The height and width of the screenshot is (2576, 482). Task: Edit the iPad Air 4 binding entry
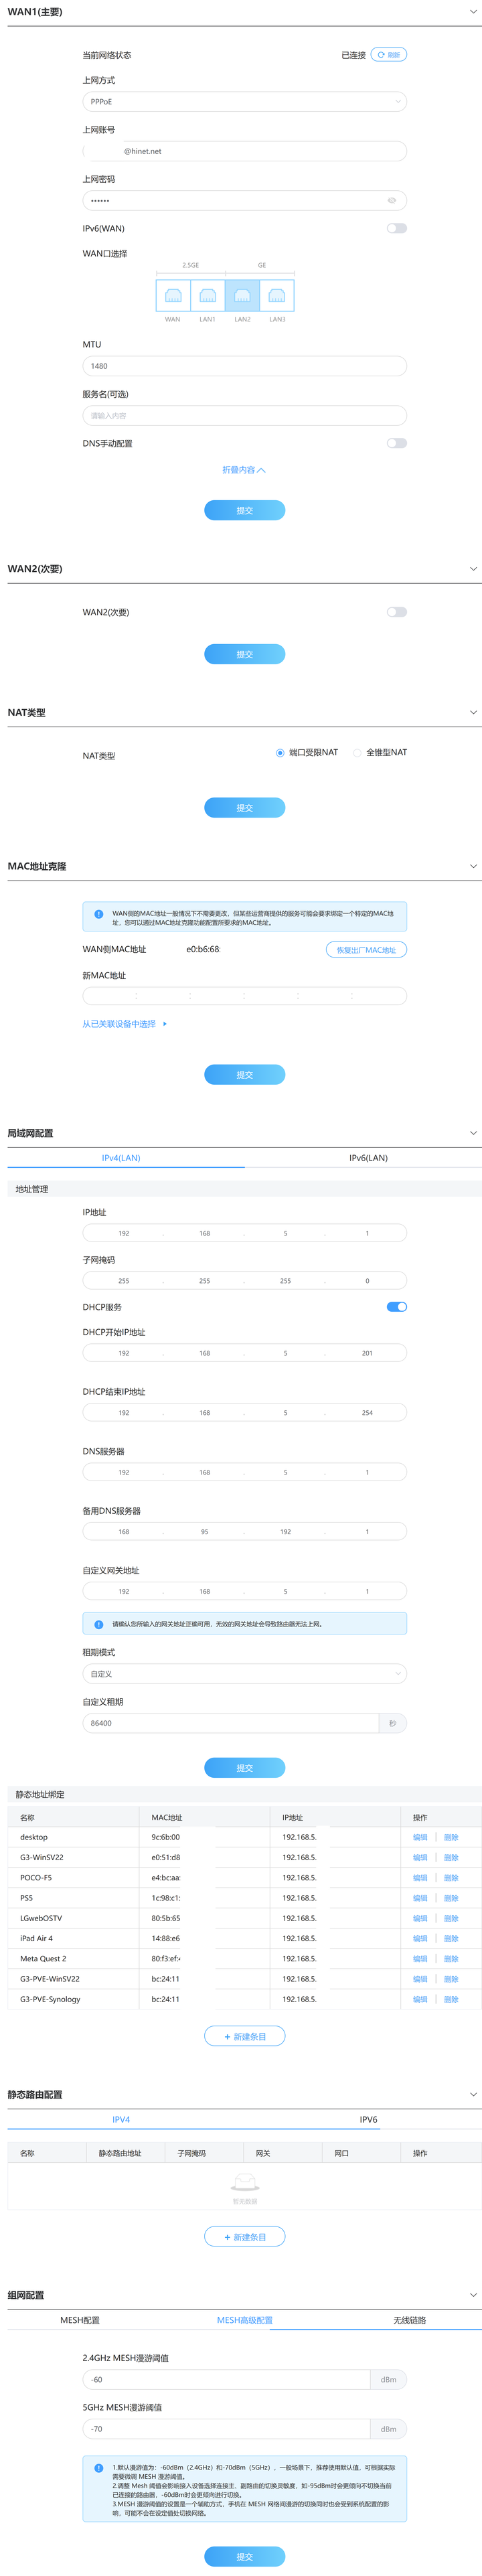tap(420, 1938)
